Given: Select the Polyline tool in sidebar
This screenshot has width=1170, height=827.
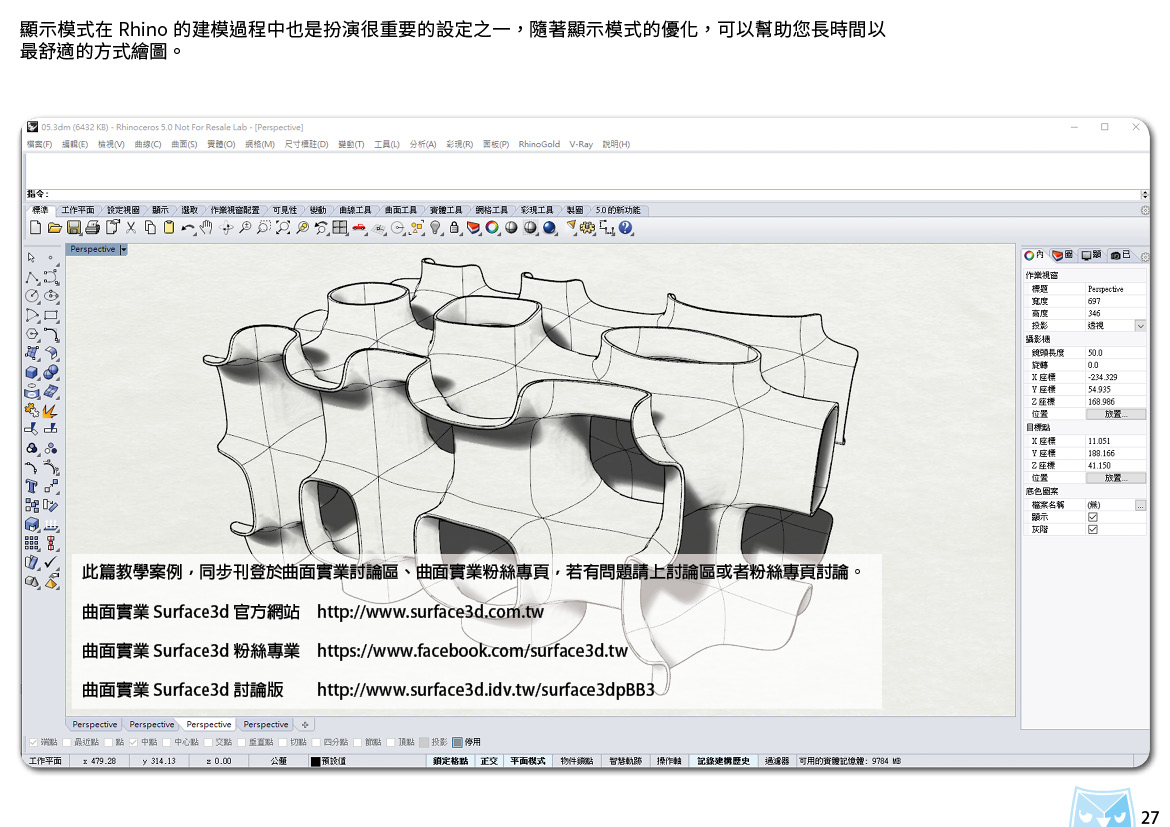Looking at the screenshot, I should (x=31, y=277).
